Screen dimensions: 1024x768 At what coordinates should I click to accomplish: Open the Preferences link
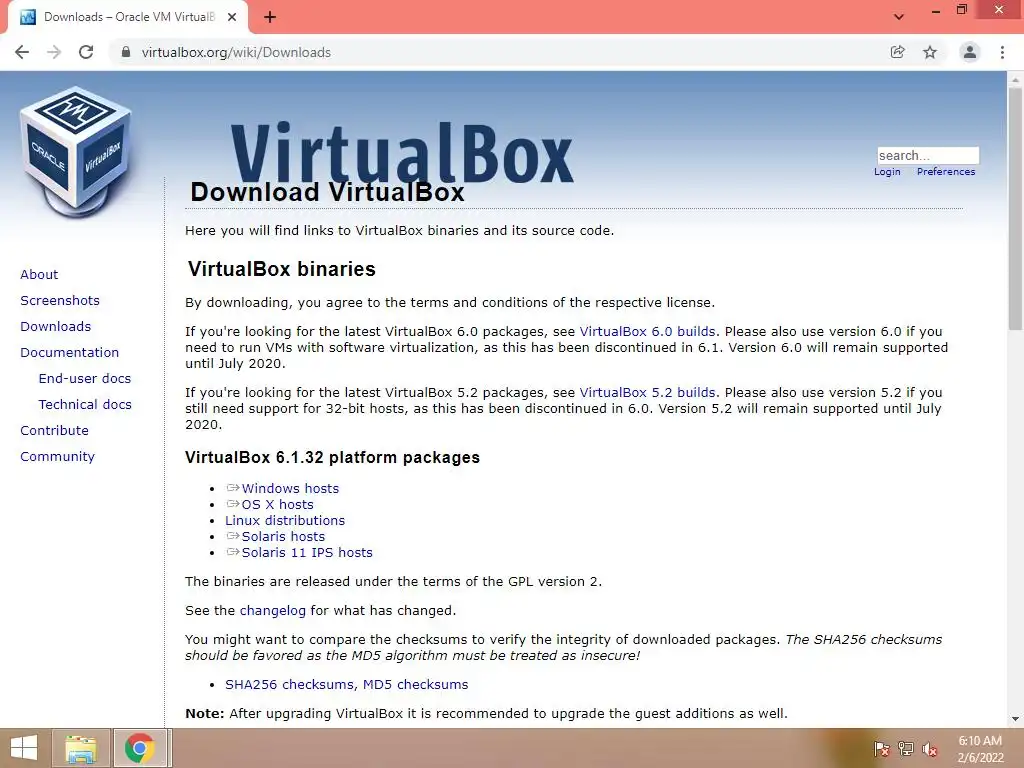[x=946, y=172]
